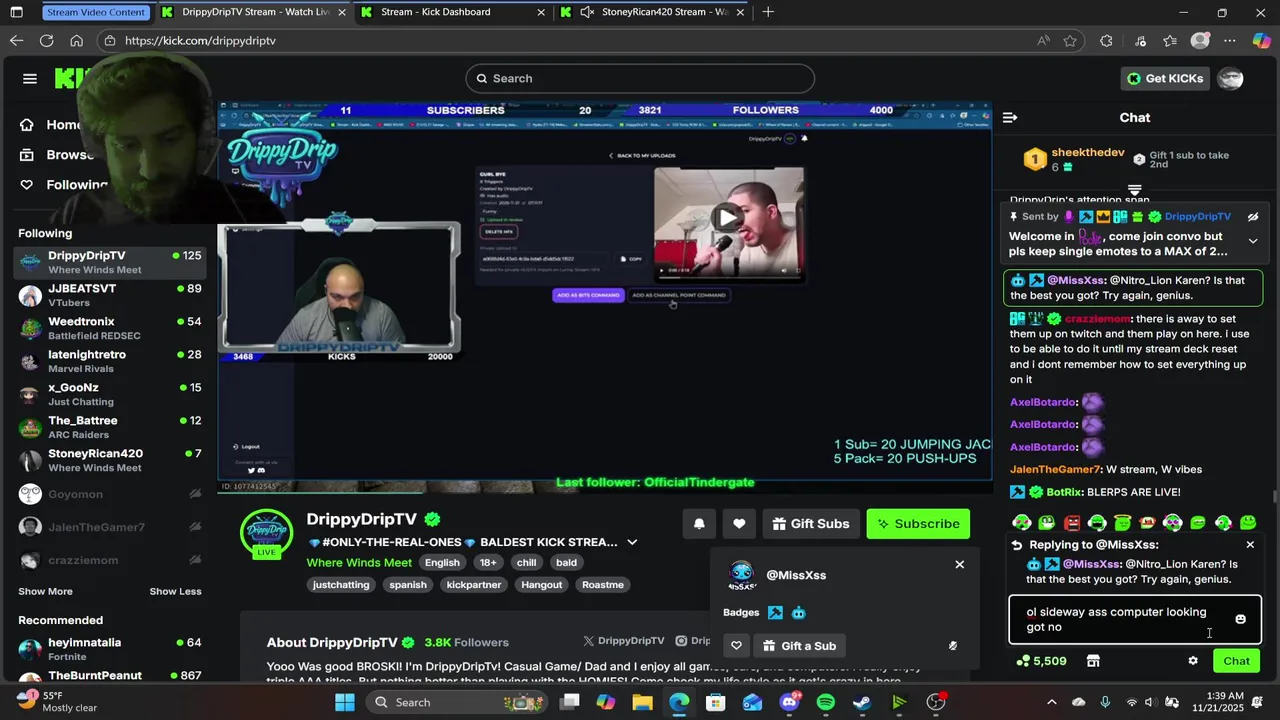Viewport: 1280px width, 720px height.
Task: Switch to Stream - Kick Dashboard tab
Action: (453, 12)
